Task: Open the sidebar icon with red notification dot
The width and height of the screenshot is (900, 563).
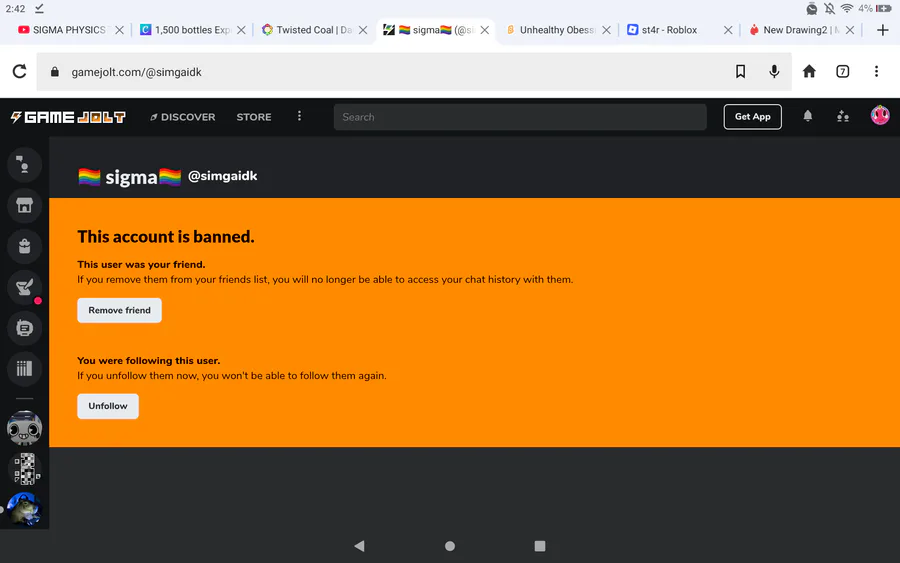Action: [24, 287]
